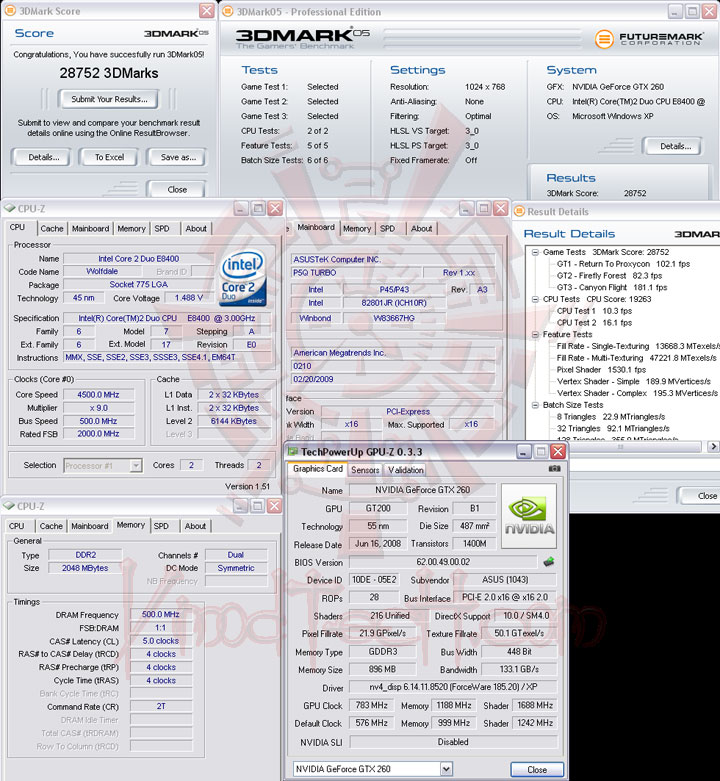720x781 pixels.
Task: Select Graphics Card tab in GPU-Z
Action: tap(318, 469)
